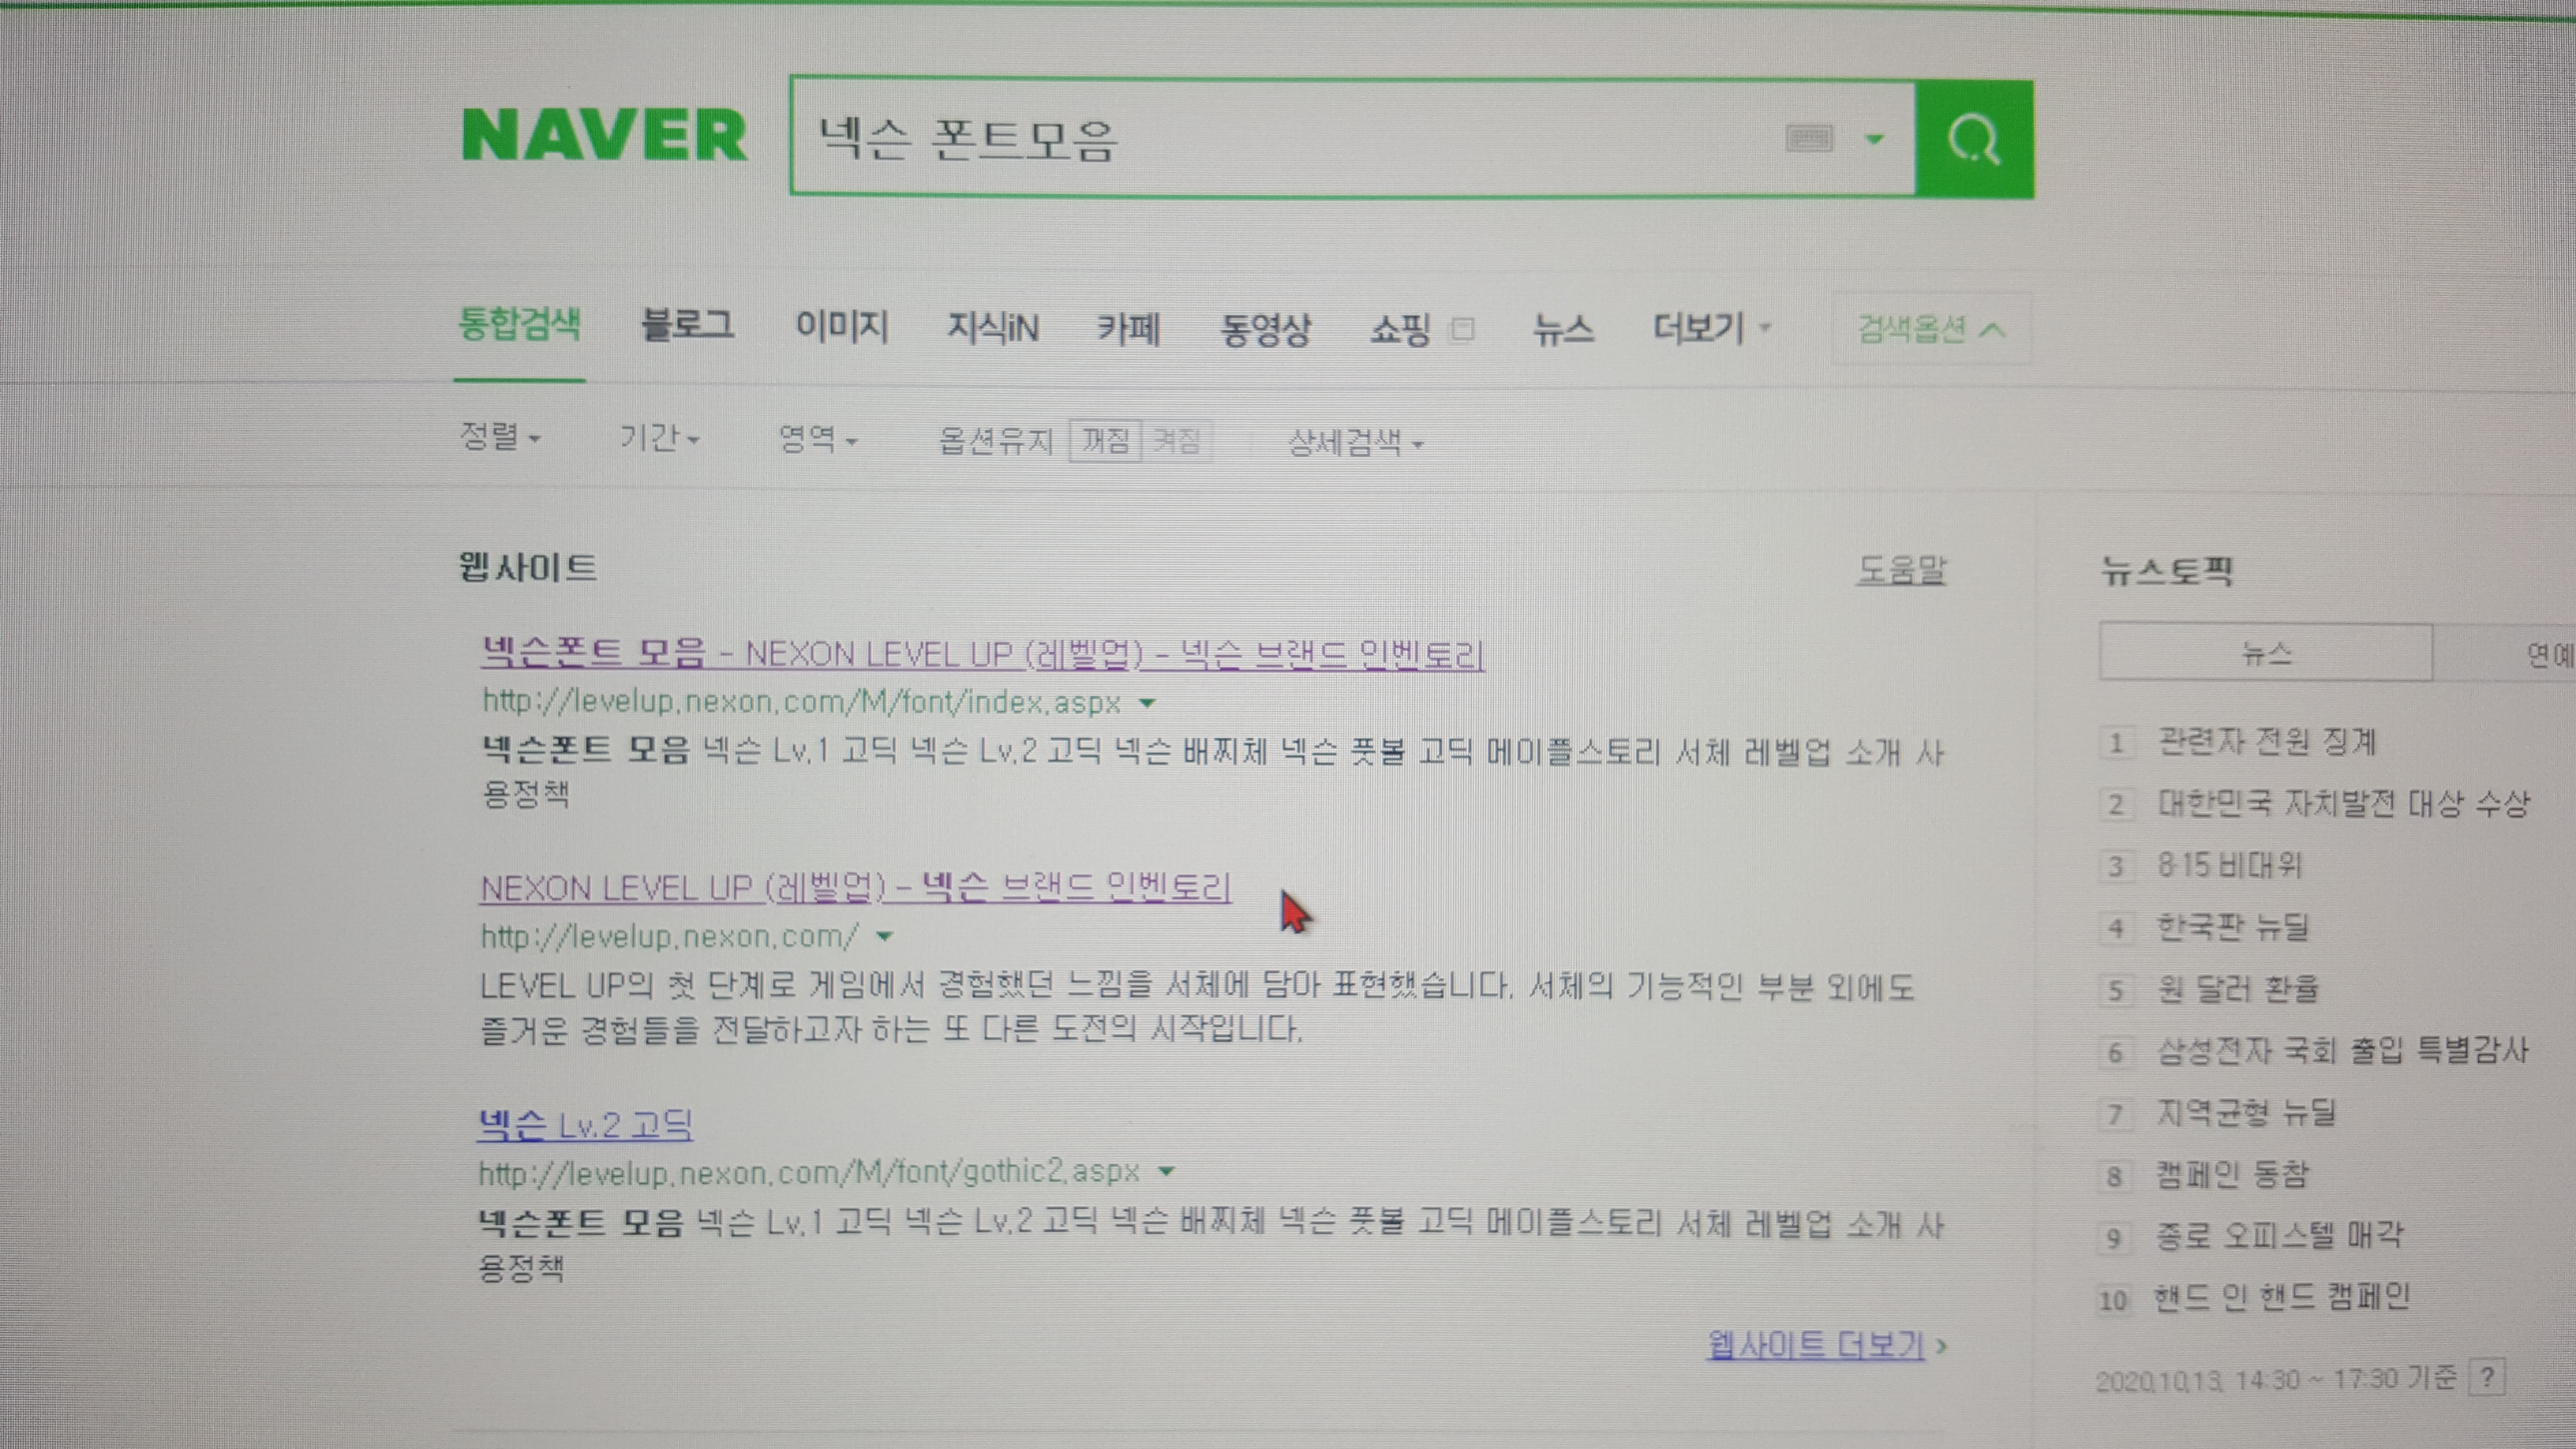Image resolution: width=2576 pixels, height=1449 pixels.
Task: Expand arrow beside levelup.nexon.com/M/font/index.aspx URL
Action: (1148, 703)
